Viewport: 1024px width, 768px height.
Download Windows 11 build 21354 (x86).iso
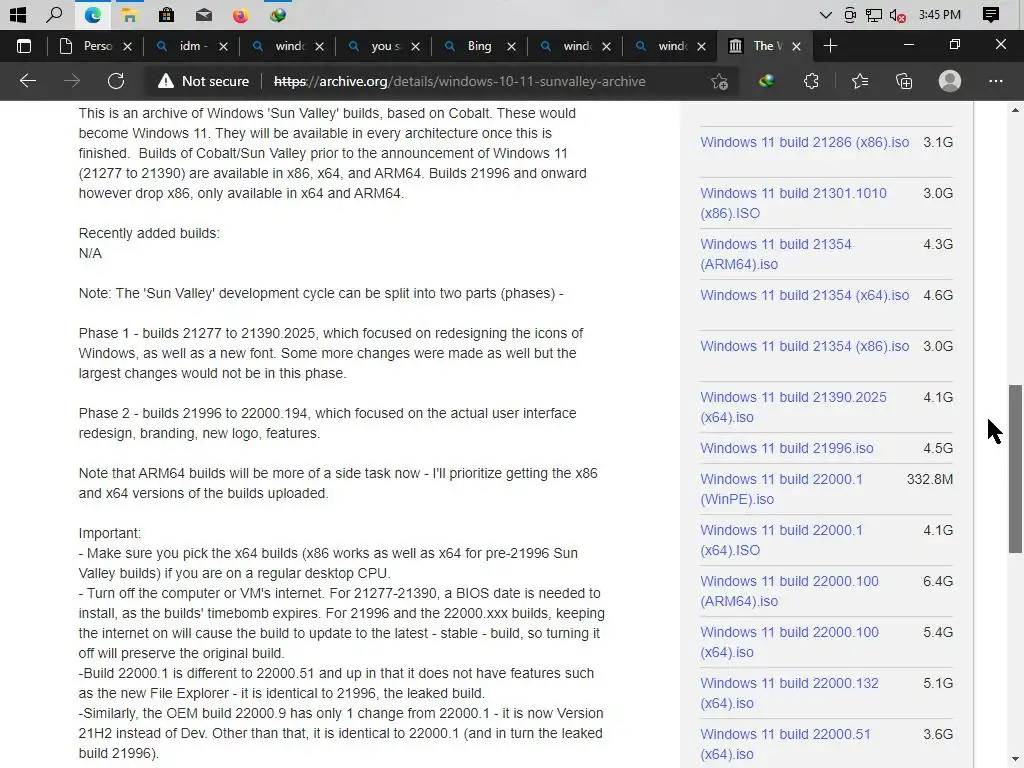[x=805, y=346]
